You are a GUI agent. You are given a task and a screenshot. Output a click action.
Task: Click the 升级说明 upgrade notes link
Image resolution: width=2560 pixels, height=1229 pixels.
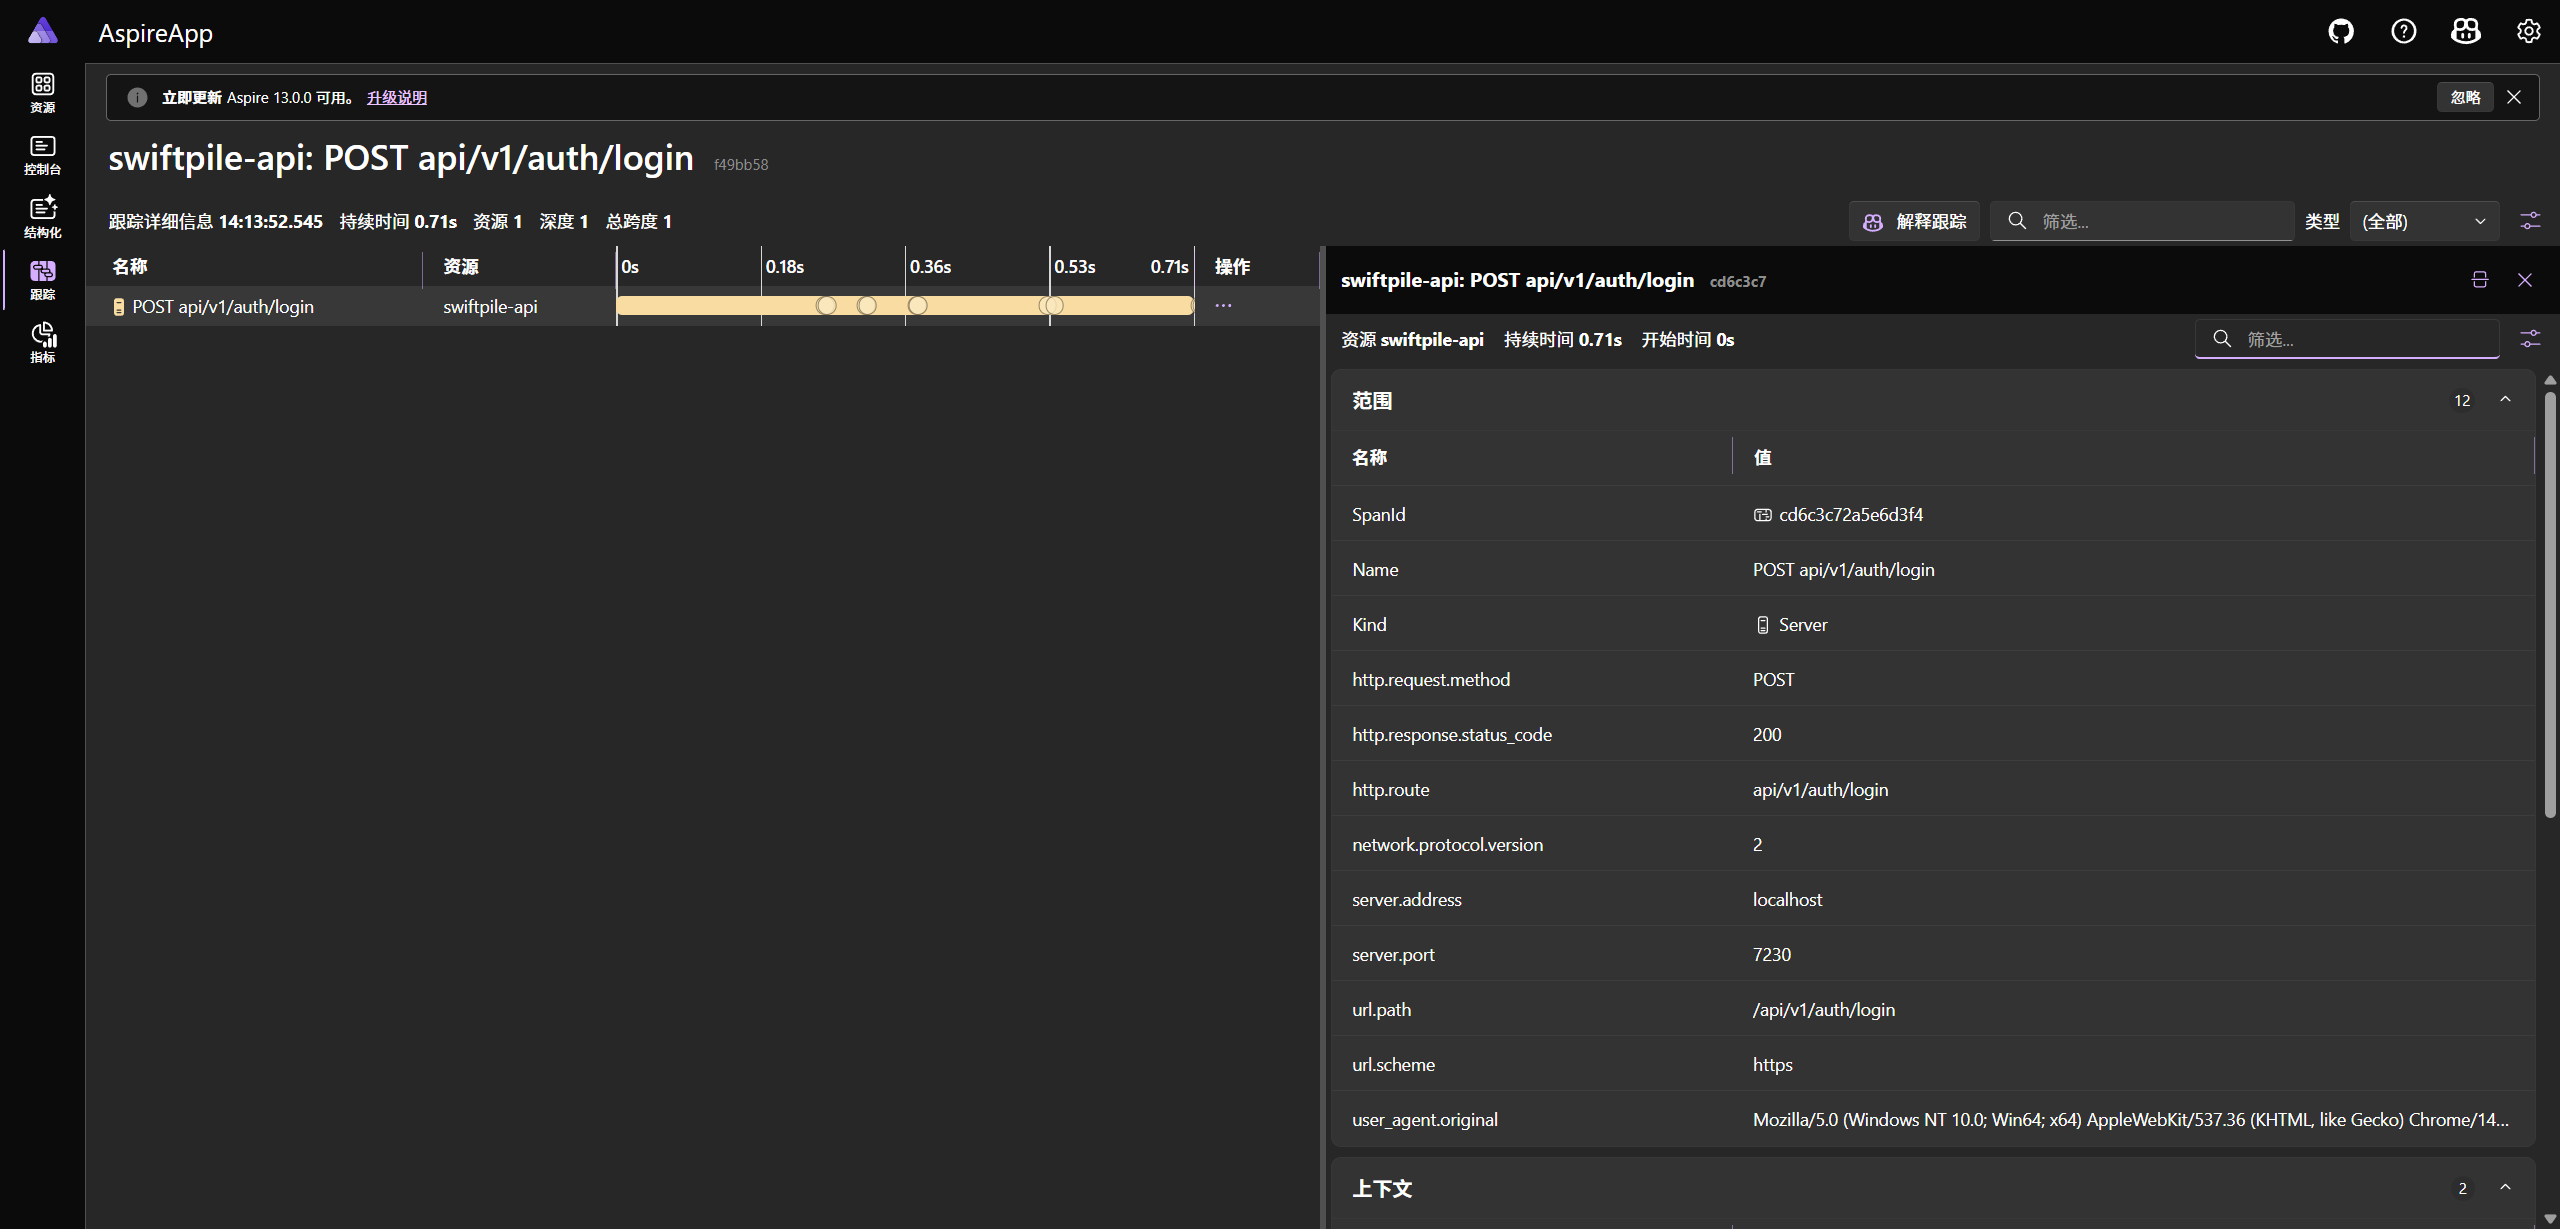pyautogui.click(x=397, y=97)
